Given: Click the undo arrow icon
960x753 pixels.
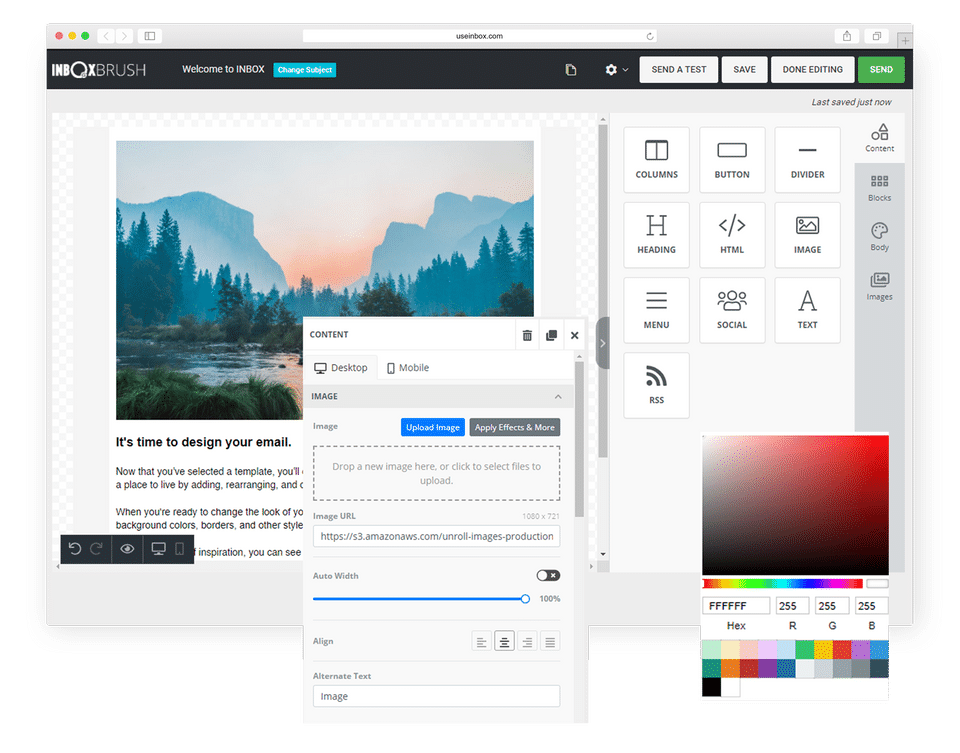Looking at the screenshot, I should pos(75,549).
